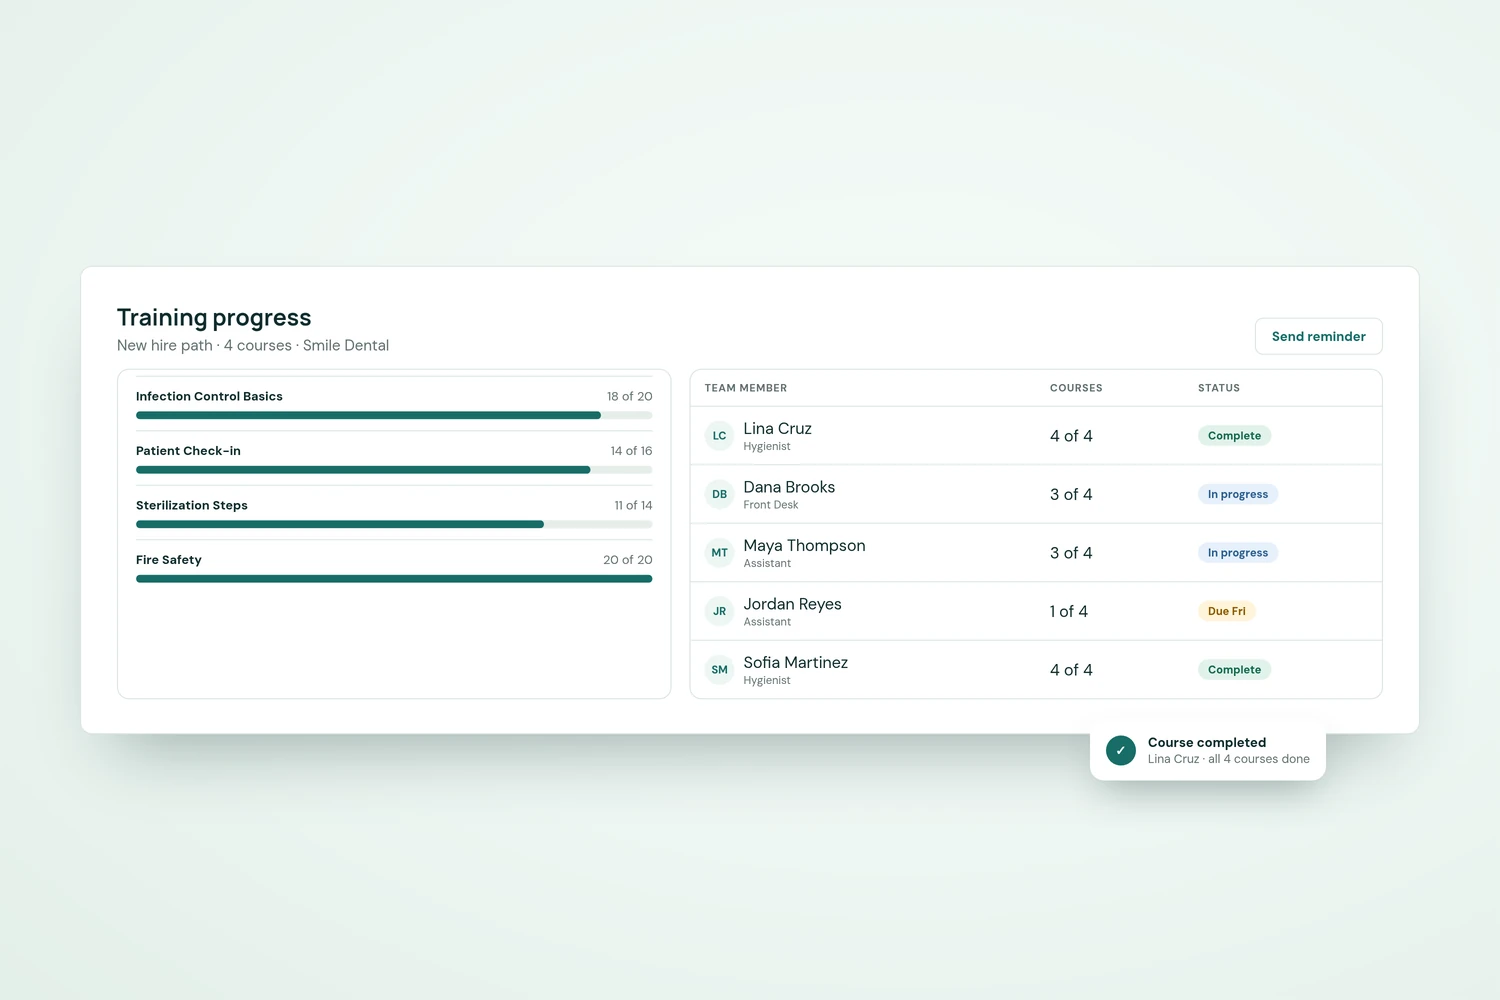Click the 1 of 4 courses value for Jordan Reyes
Viewport: 1500px width, 1000px height.
[x=1068, y=611]
